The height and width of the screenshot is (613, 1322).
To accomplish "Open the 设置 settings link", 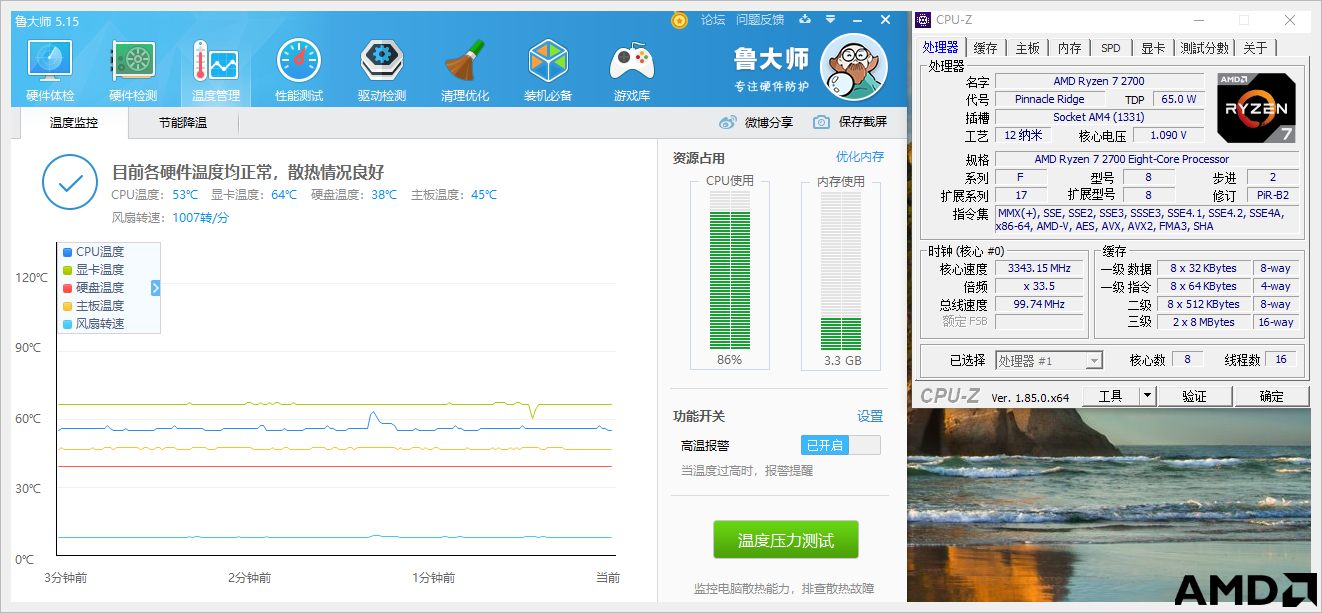I will [870, 416].
